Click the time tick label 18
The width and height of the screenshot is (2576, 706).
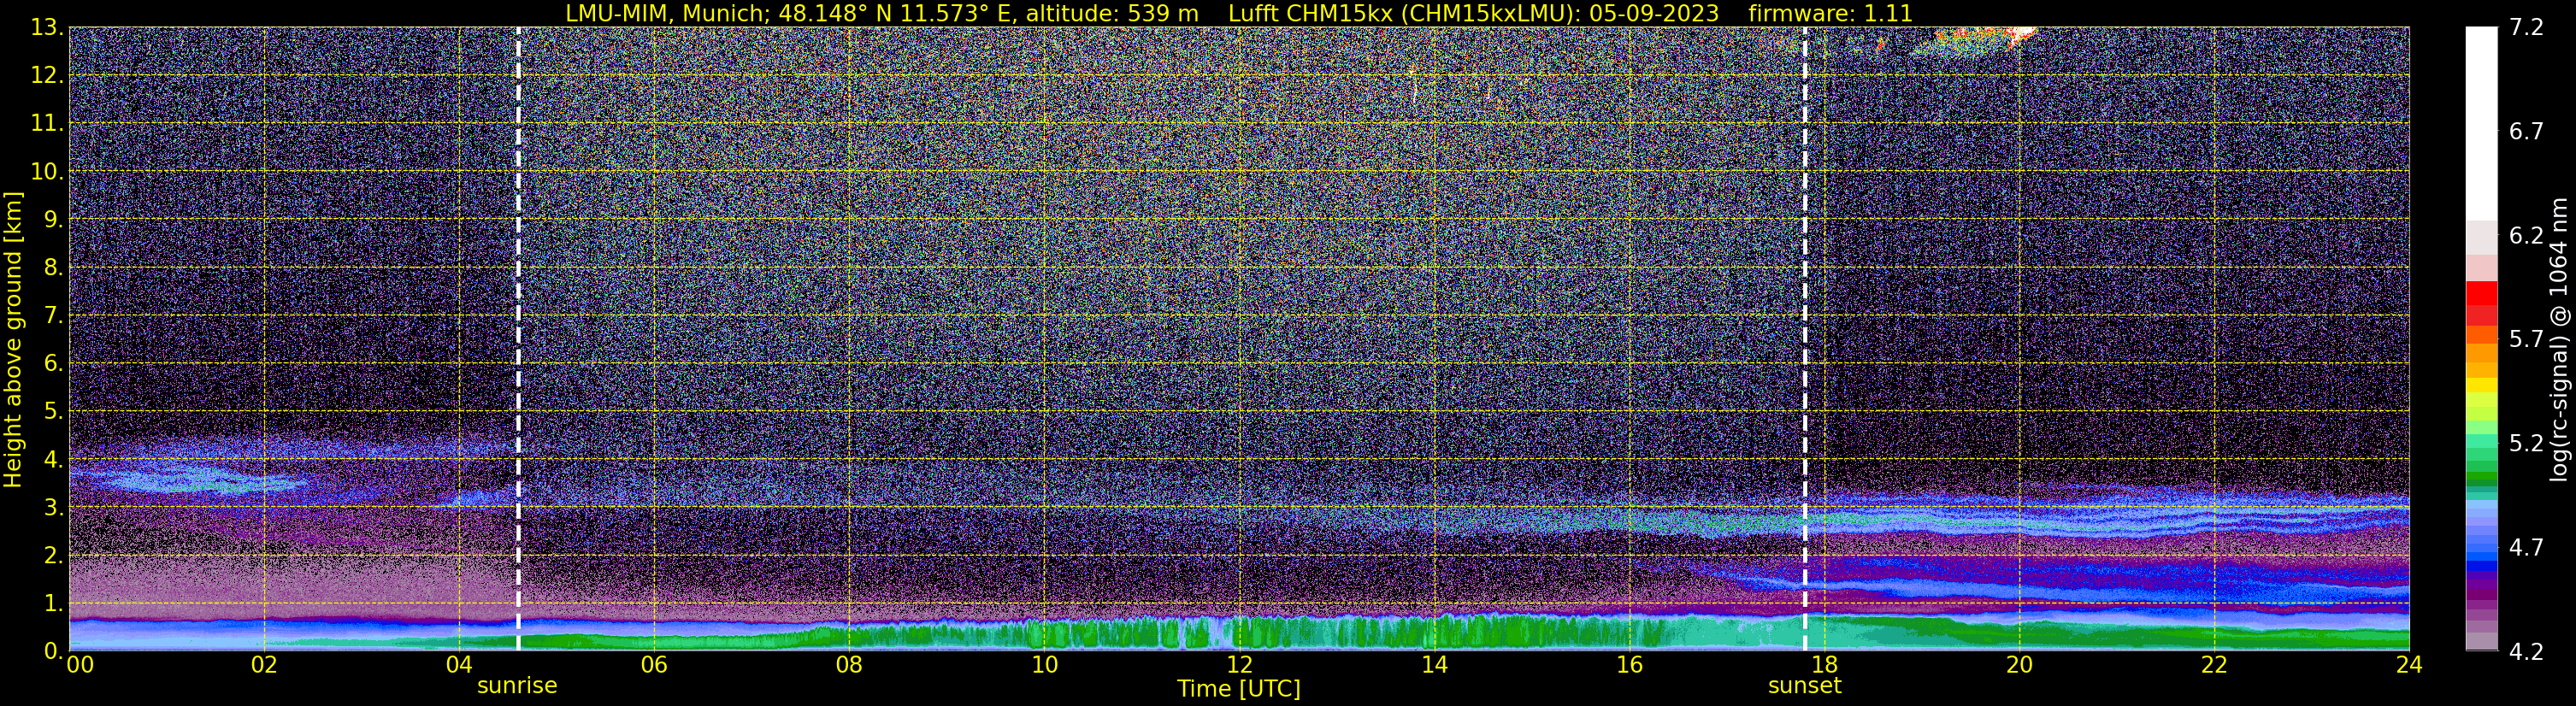coord(1824,665)
